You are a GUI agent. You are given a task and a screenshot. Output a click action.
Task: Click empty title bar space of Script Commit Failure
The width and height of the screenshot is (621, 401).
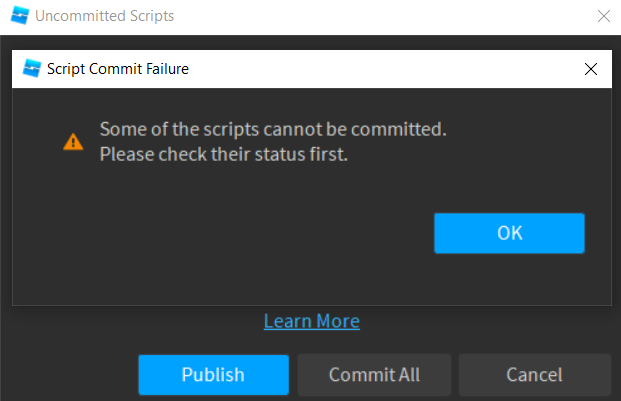tap(380, 69)
